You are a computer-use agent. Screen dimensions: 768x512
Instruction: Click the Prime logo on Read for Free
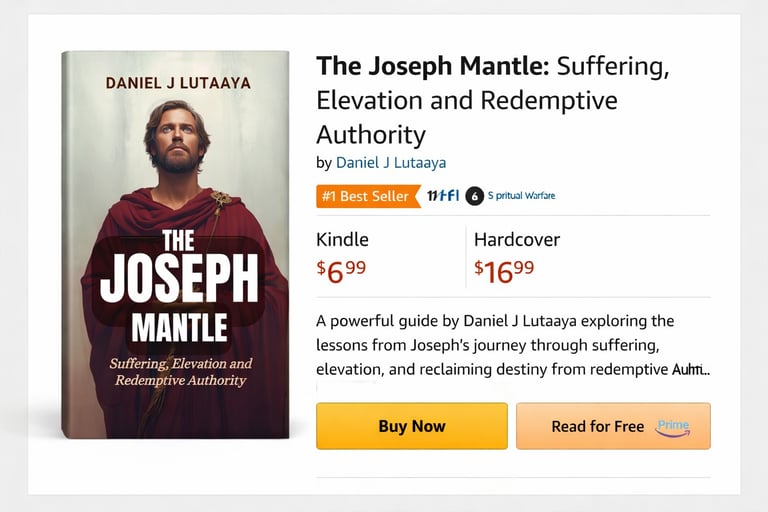click(673, 427)
